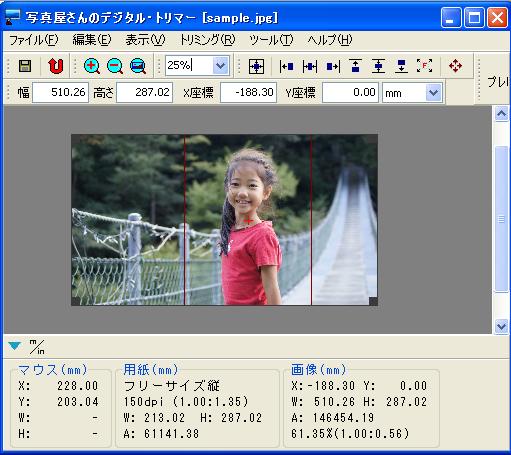Open the mm units dropdown
Screen dimensions: 511x455
tap(433, 93)
